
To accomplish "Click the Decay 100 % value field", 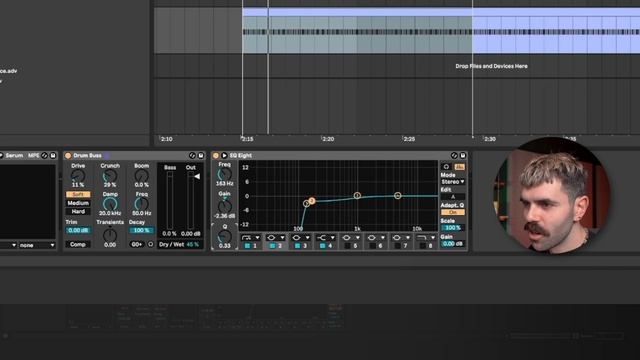I will pos(142,231).
